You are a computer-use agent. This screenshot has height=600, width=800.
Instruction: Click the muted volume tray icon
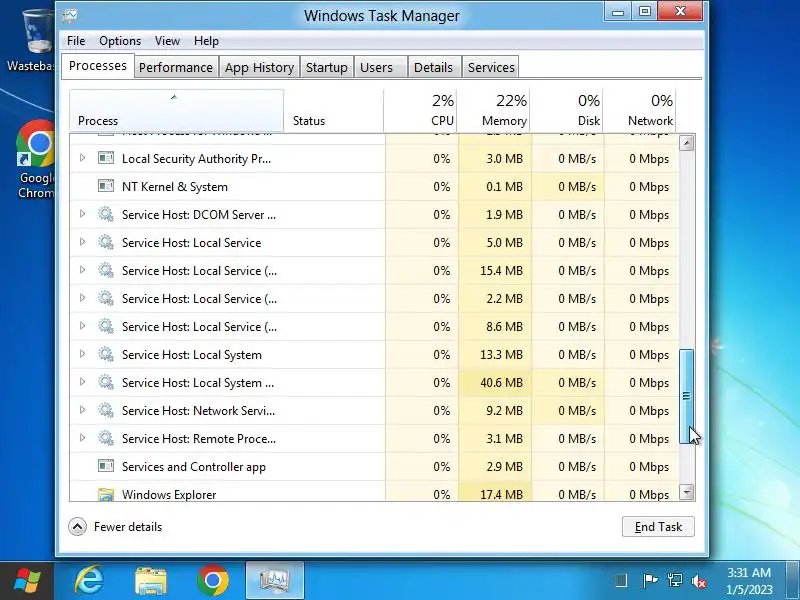[x=698, y=581]
